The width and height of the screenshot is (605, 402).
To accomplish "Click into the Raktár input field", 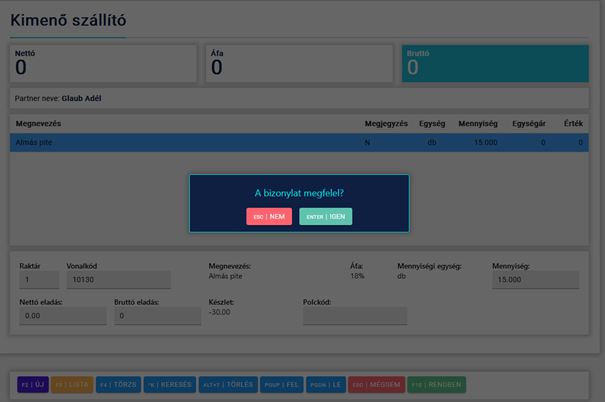I will point(38,280).
